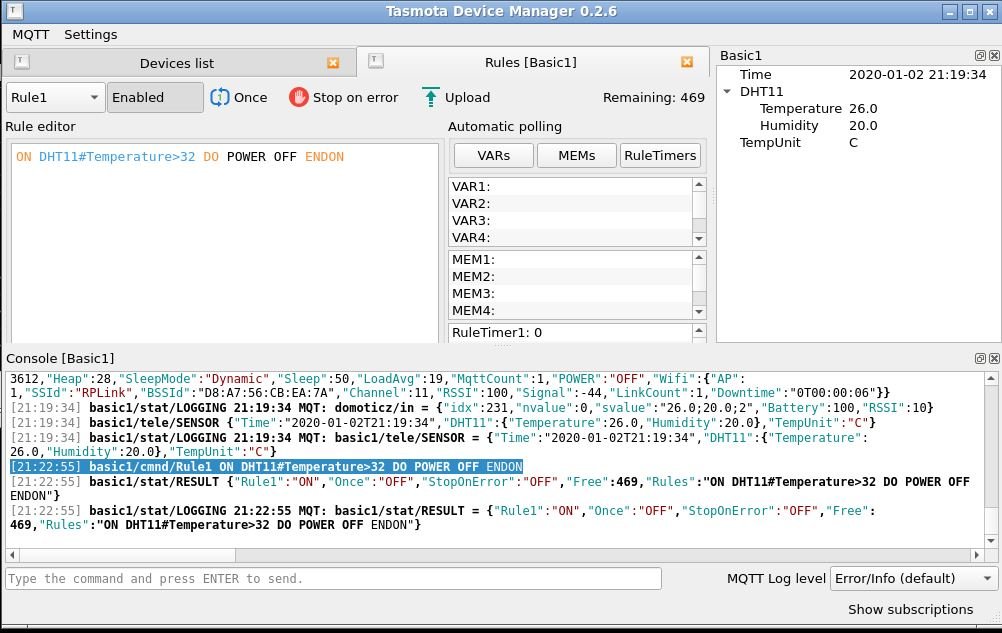Click the MEMs polling button
The width and height of the screenshot is (1002, 633).
pyautogui.click(x=576, y=155)
